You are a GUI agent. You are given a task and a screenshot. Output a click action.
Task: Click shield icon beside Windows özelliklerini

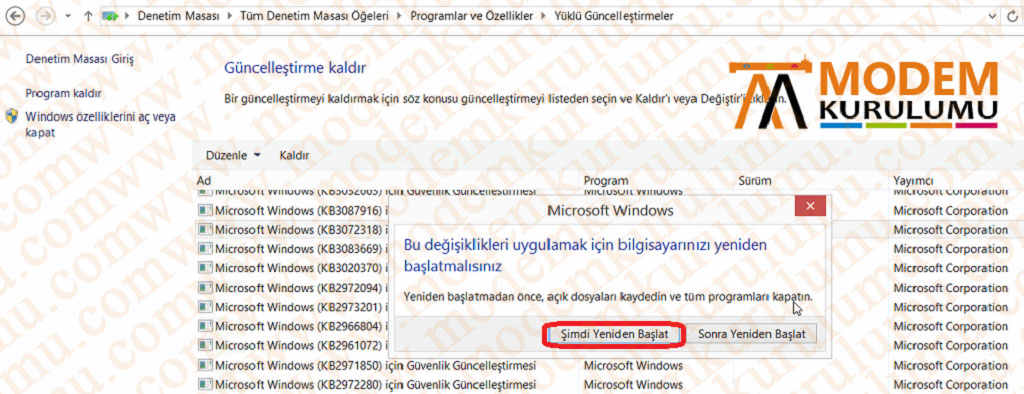12,117
